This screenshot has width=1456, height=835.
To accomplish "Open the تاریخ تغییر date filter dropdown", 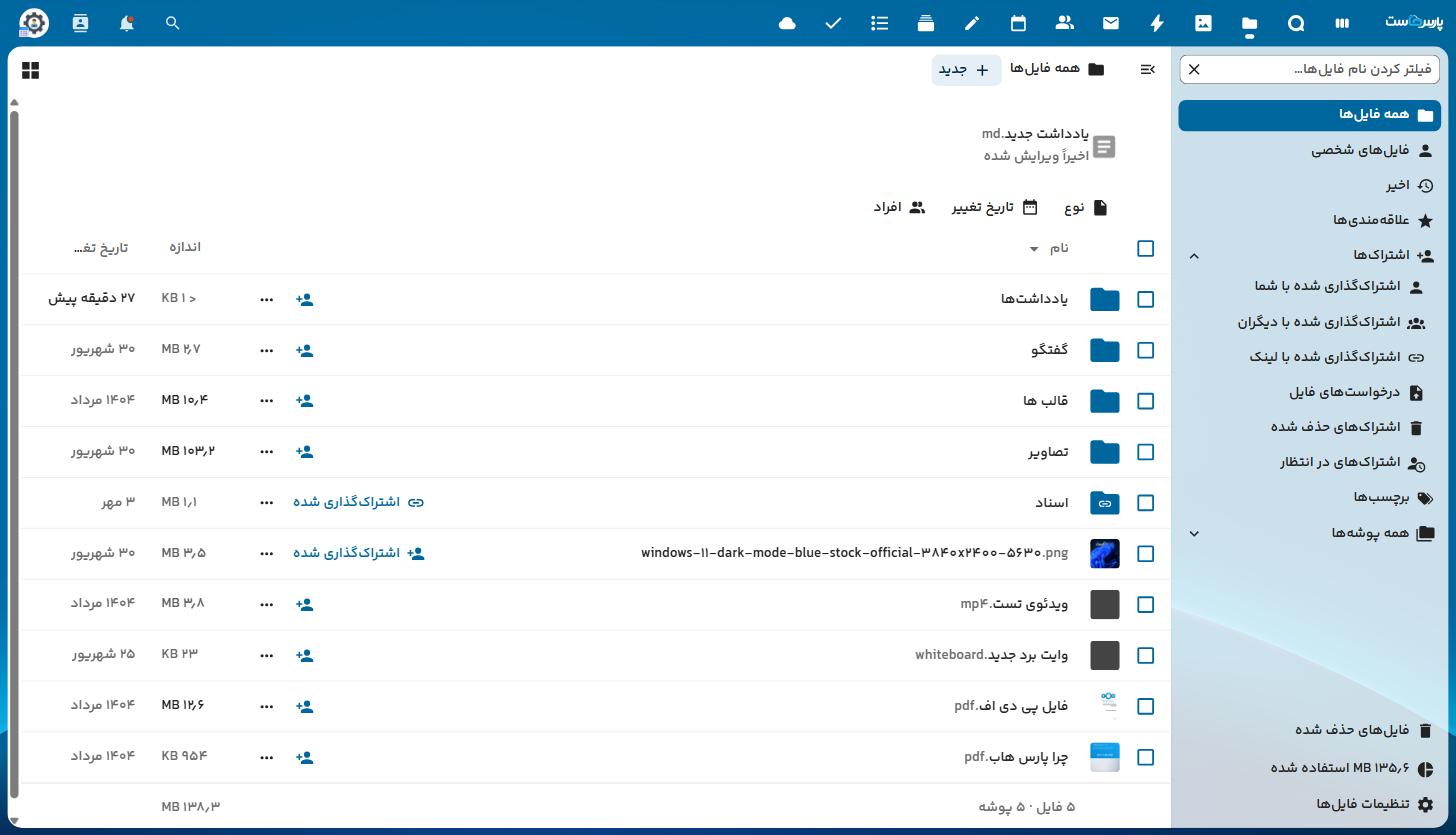I will tap(995, 207).
